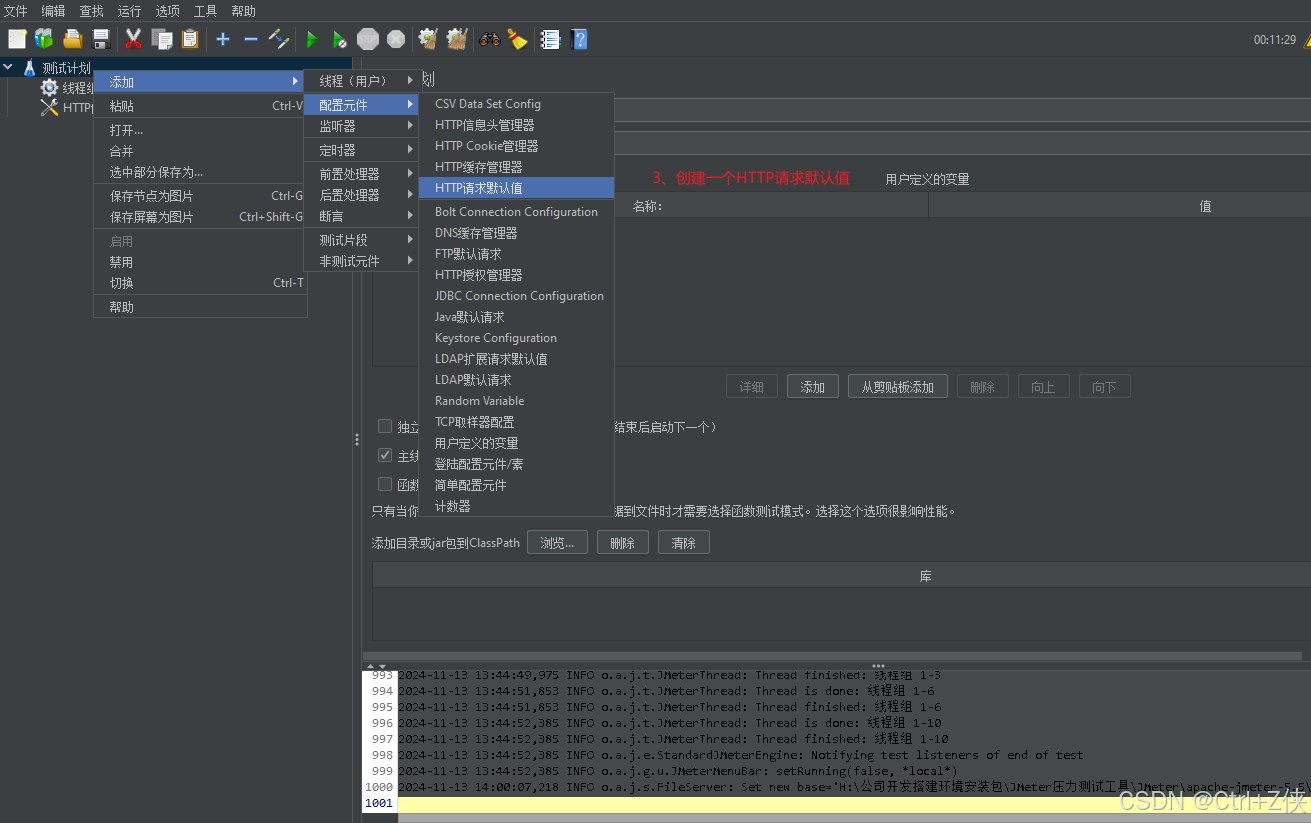This screenshot has height=823, width=1311.
Task: Open Help with question mark icon
Action: (579, 39)
